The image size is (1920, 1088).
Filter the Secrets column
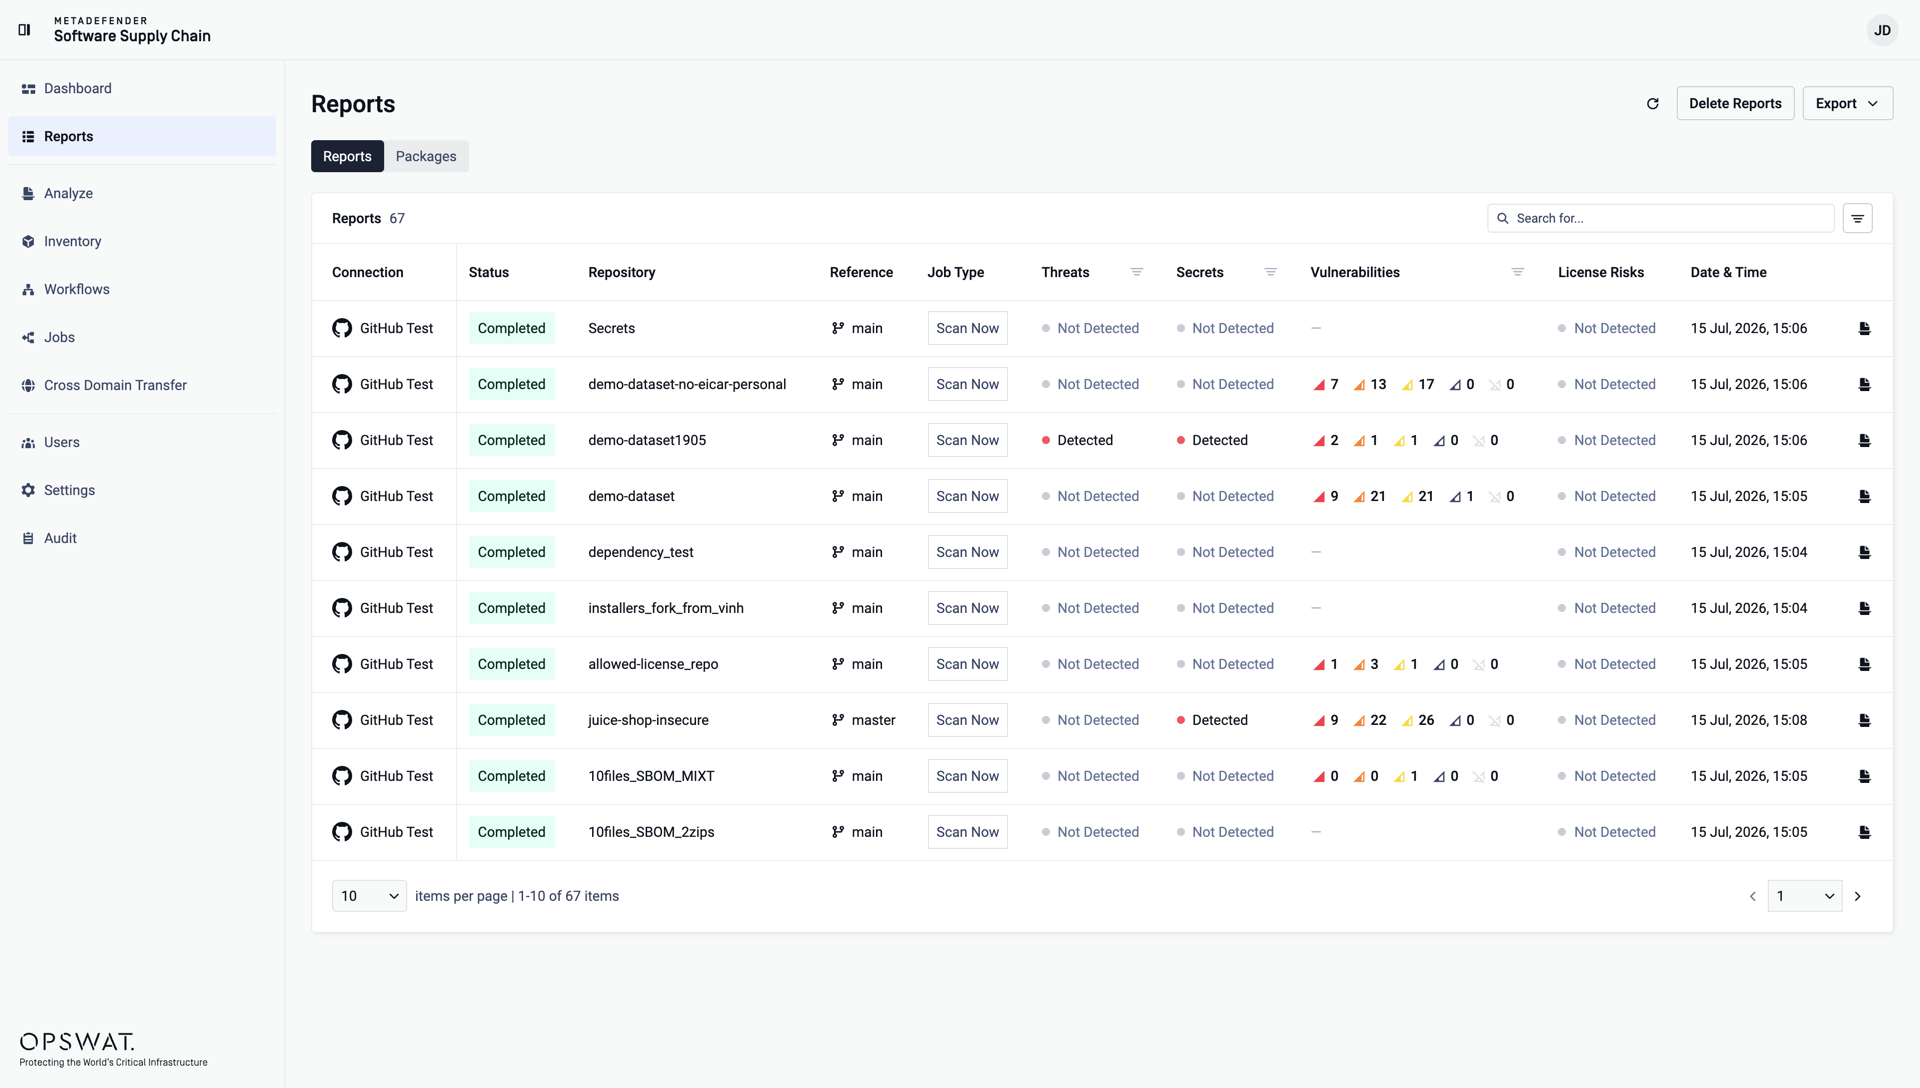1271,272
